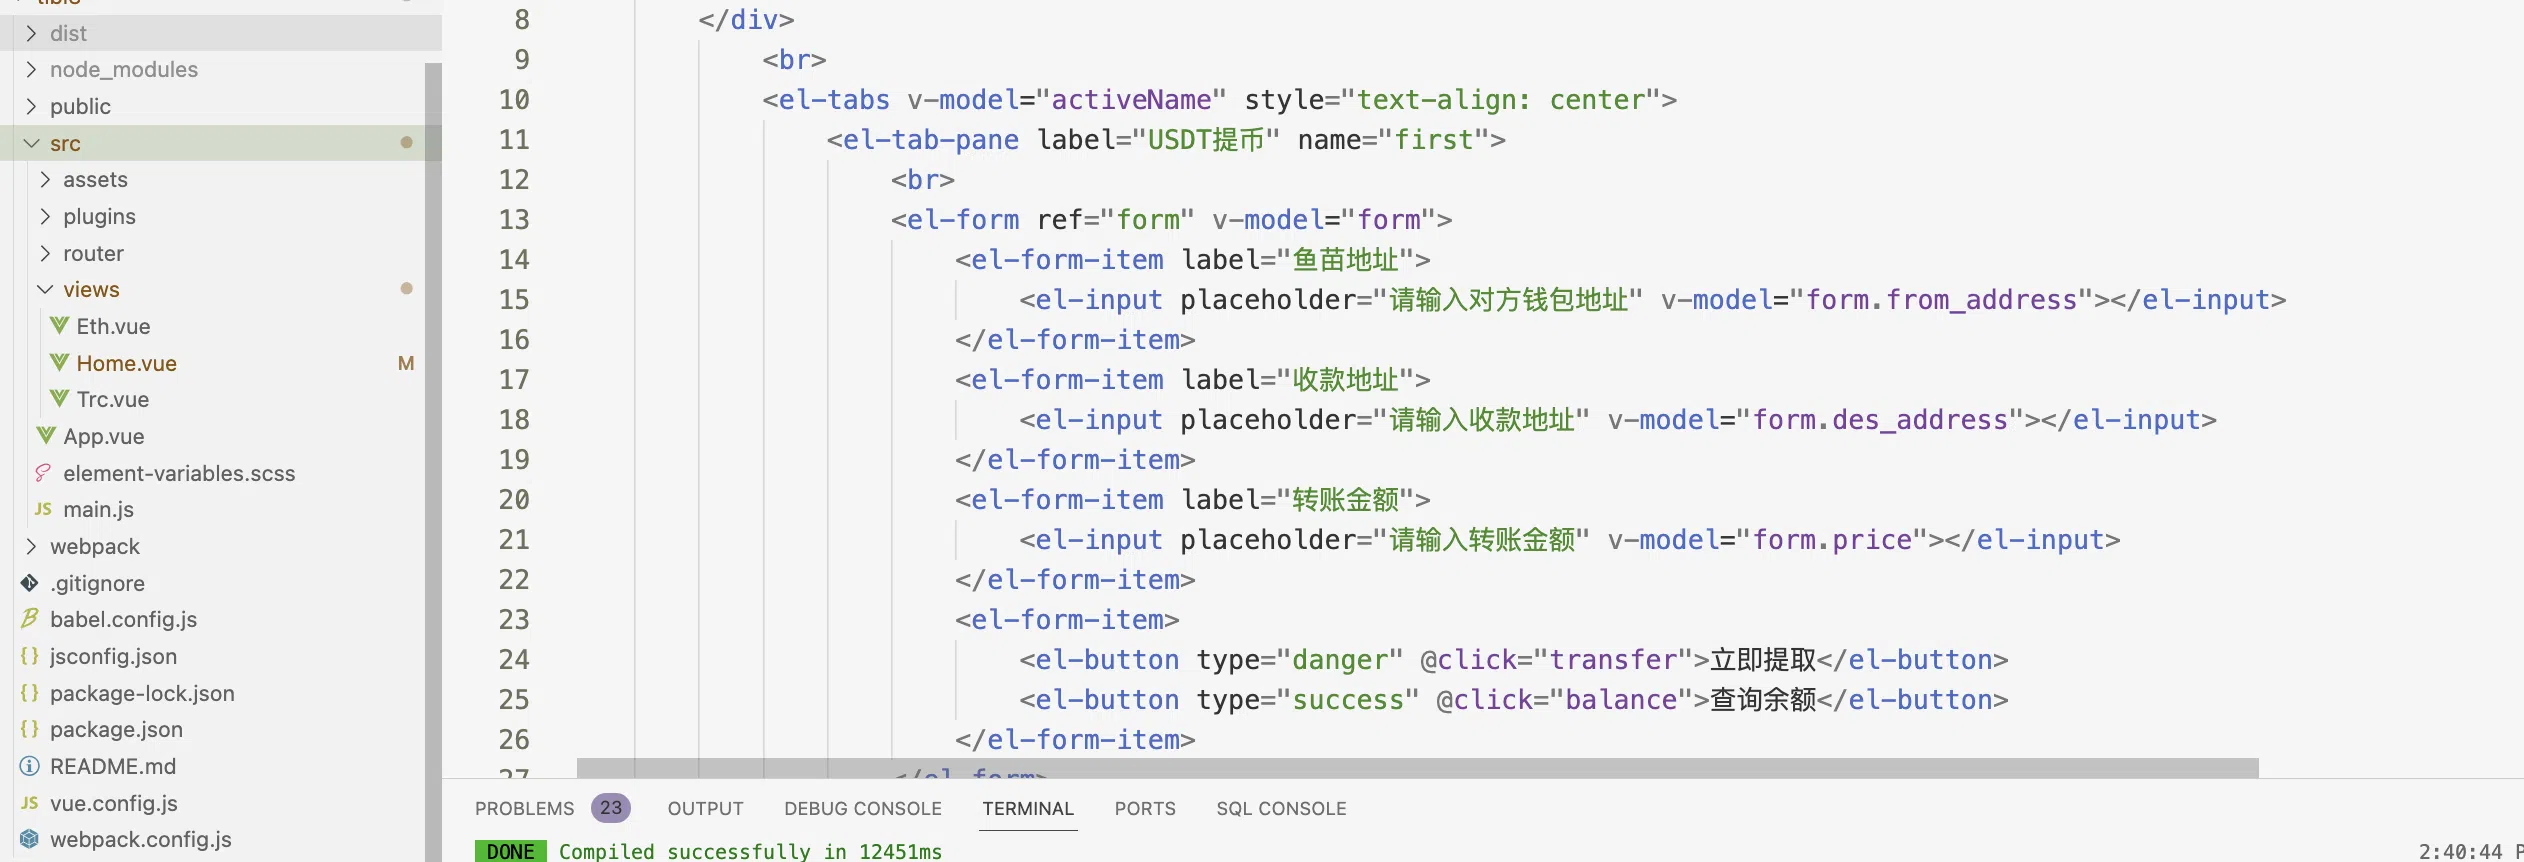Expand the node_modules folder
The height and width of the screenshot is (862, 2524).
[31, 69]
